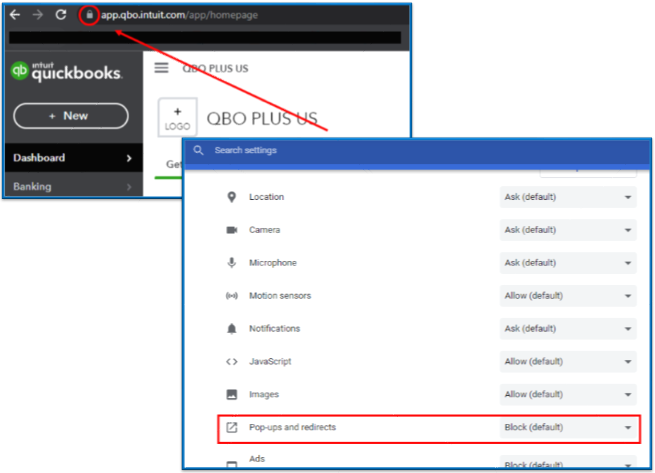The height and width of the screenshot is (473, 655).
Task: Click the QBO PLUS US header title
Action: pyautogui.click(x=216, y=69)
